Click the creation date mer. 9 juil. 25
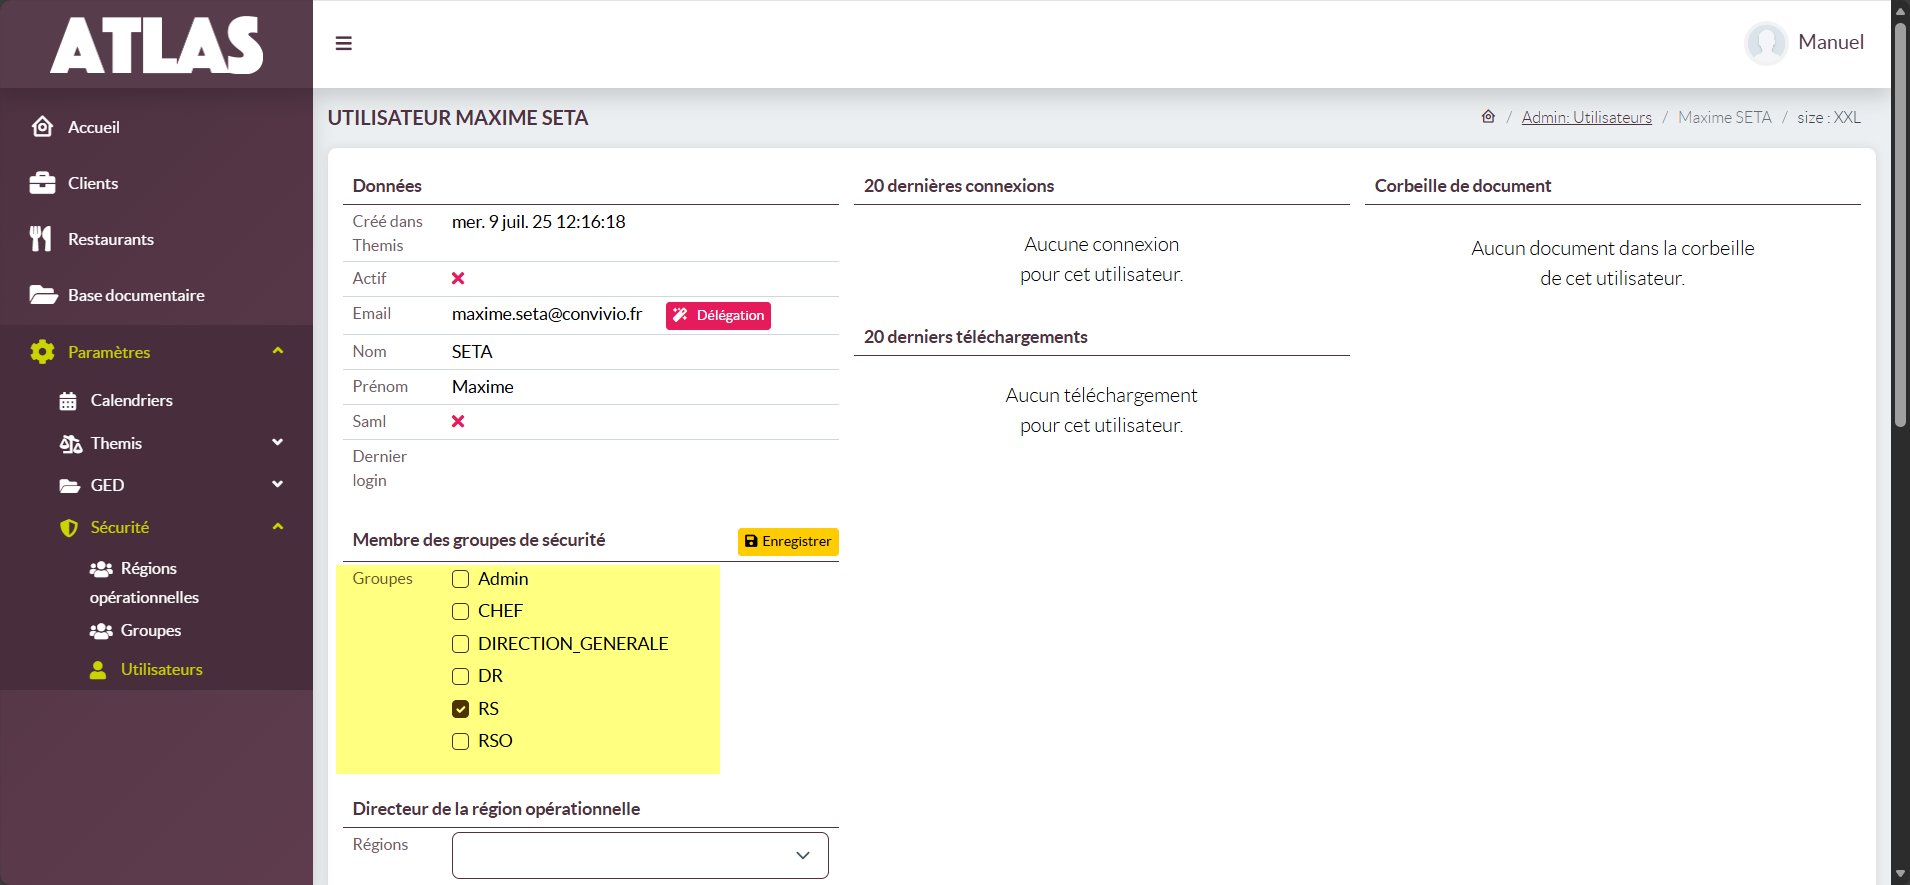1910x885 pixels. [539, 222]
